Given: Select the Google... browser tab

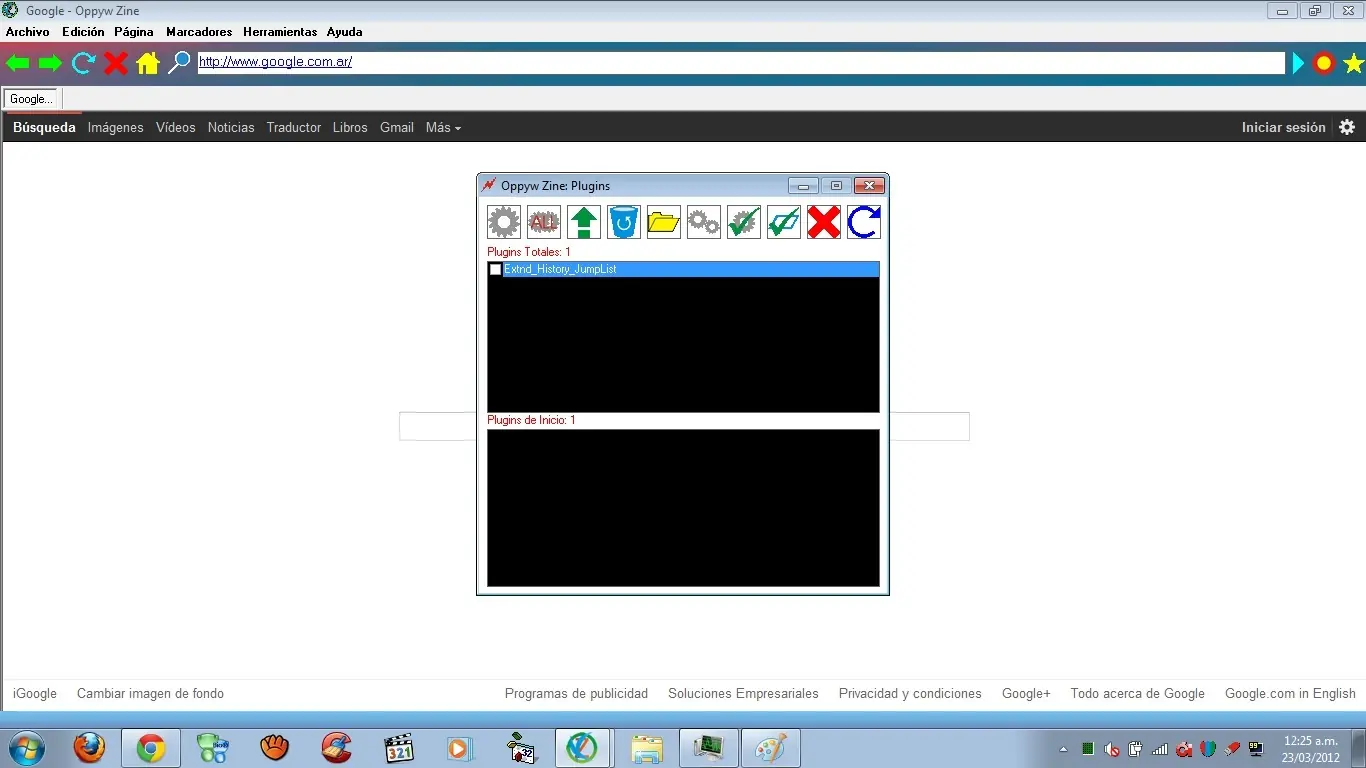Looking at the screenshot, I should point(32,99).
